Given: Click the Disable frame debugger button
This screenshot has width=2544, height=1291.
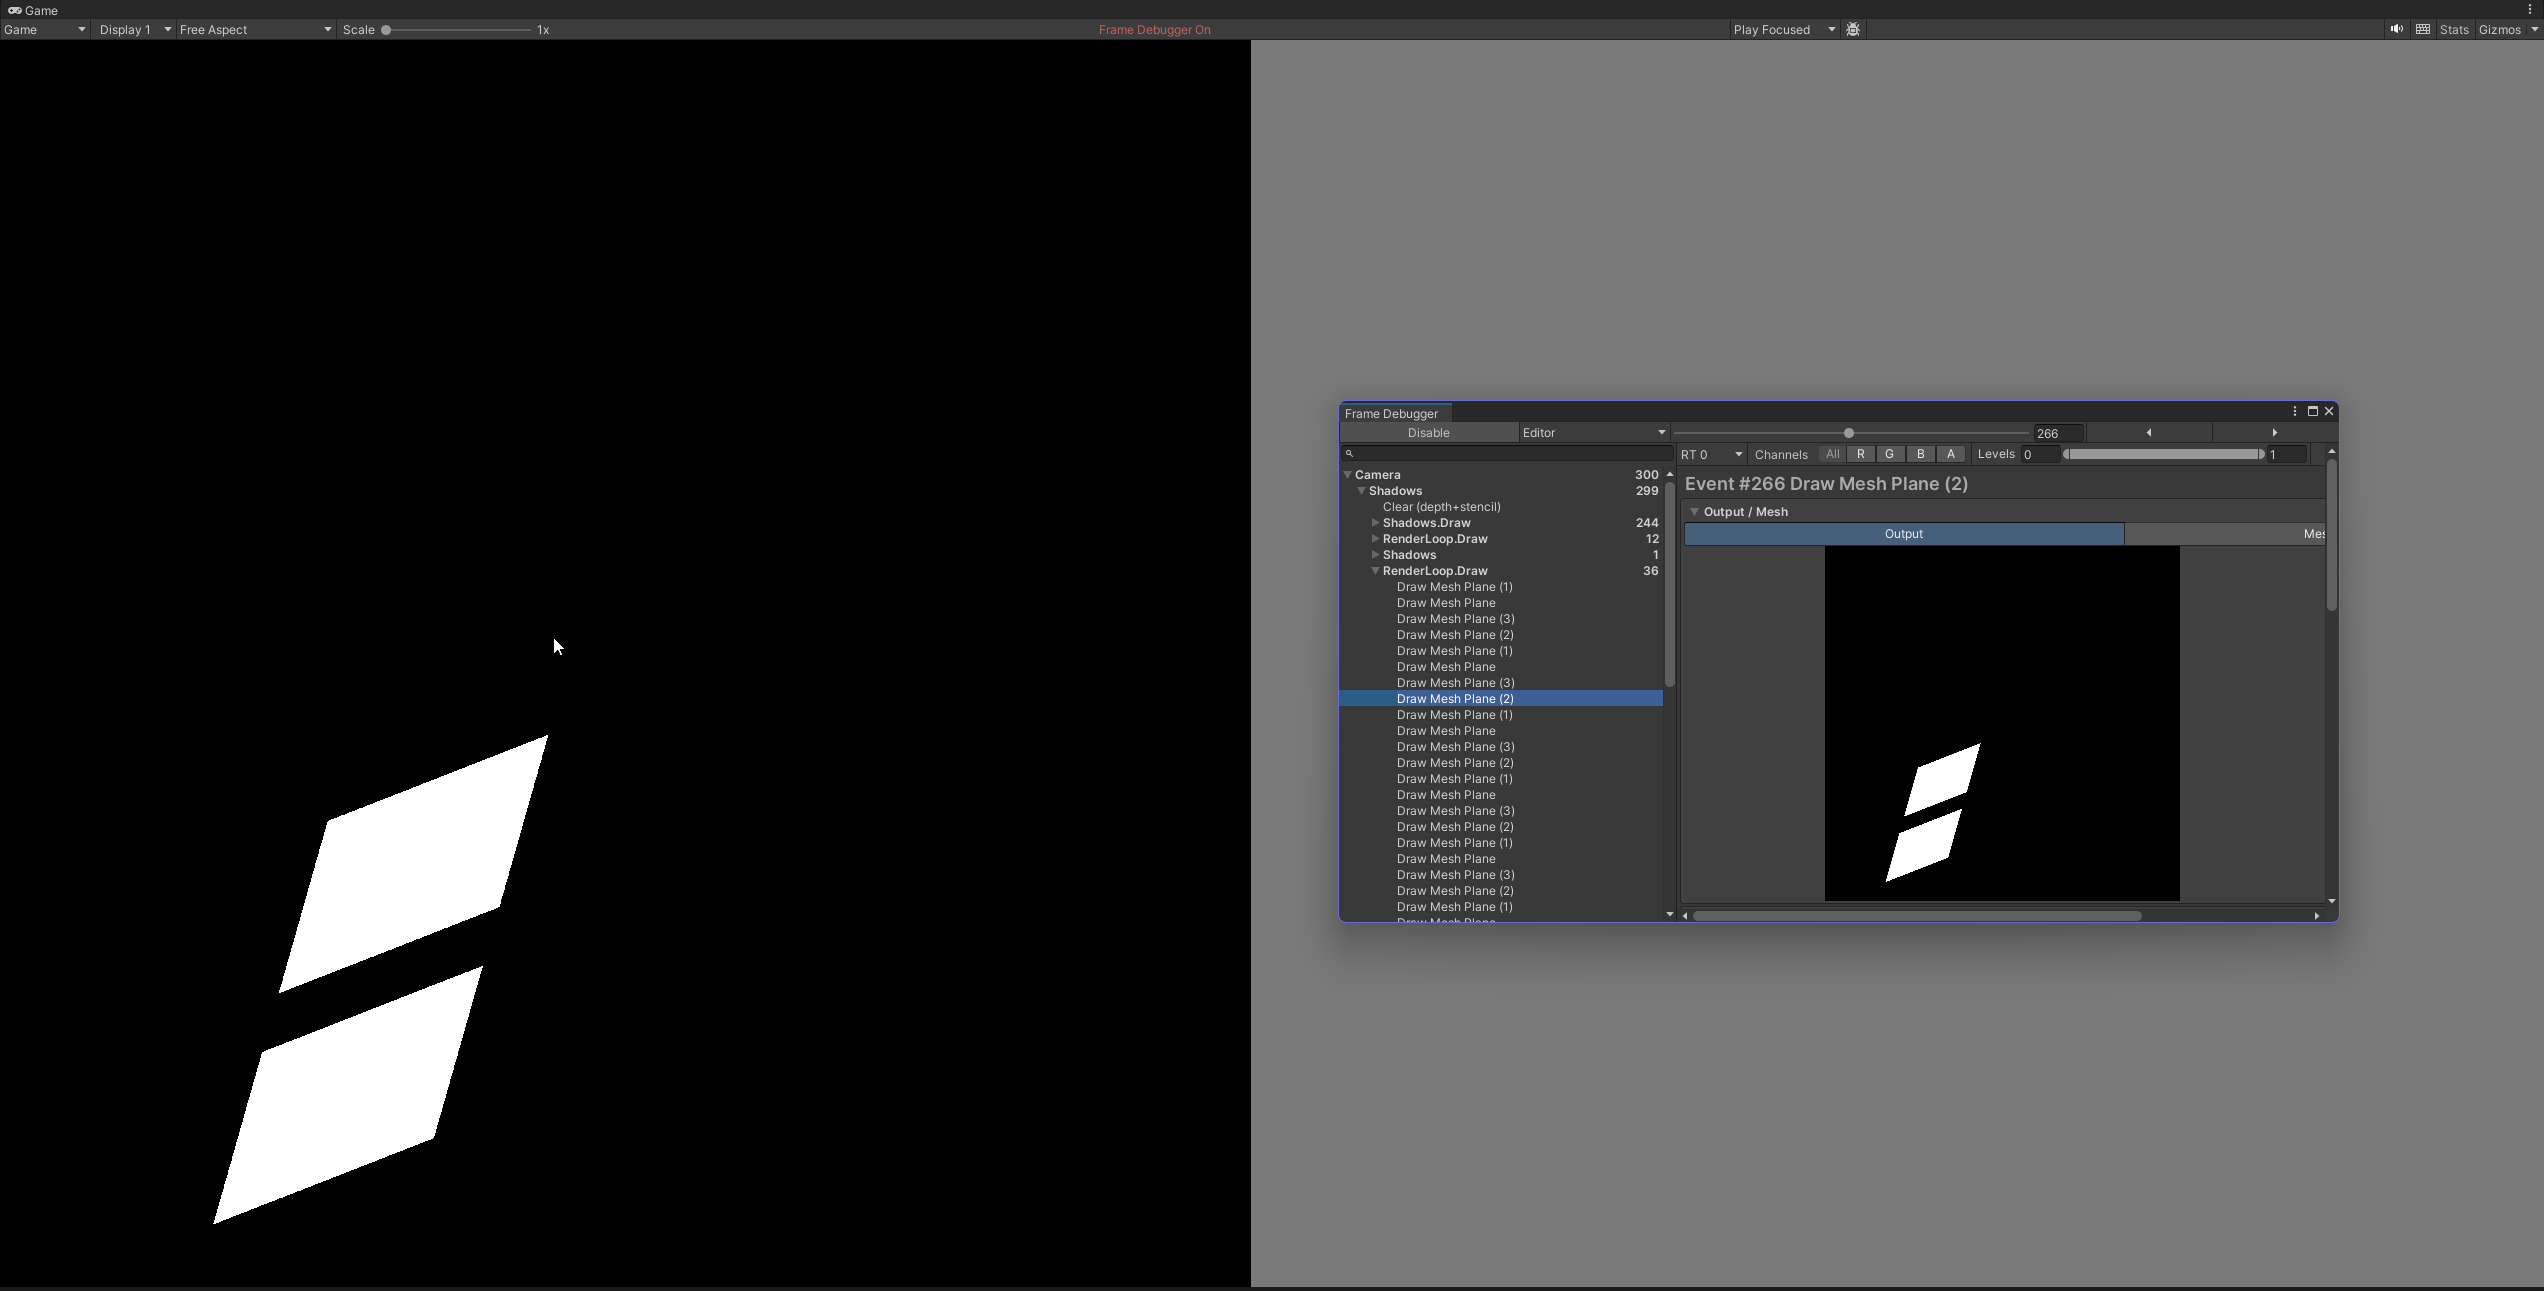Looking at the screenshot, I should pyautogui.click(x=1428, y=433).
